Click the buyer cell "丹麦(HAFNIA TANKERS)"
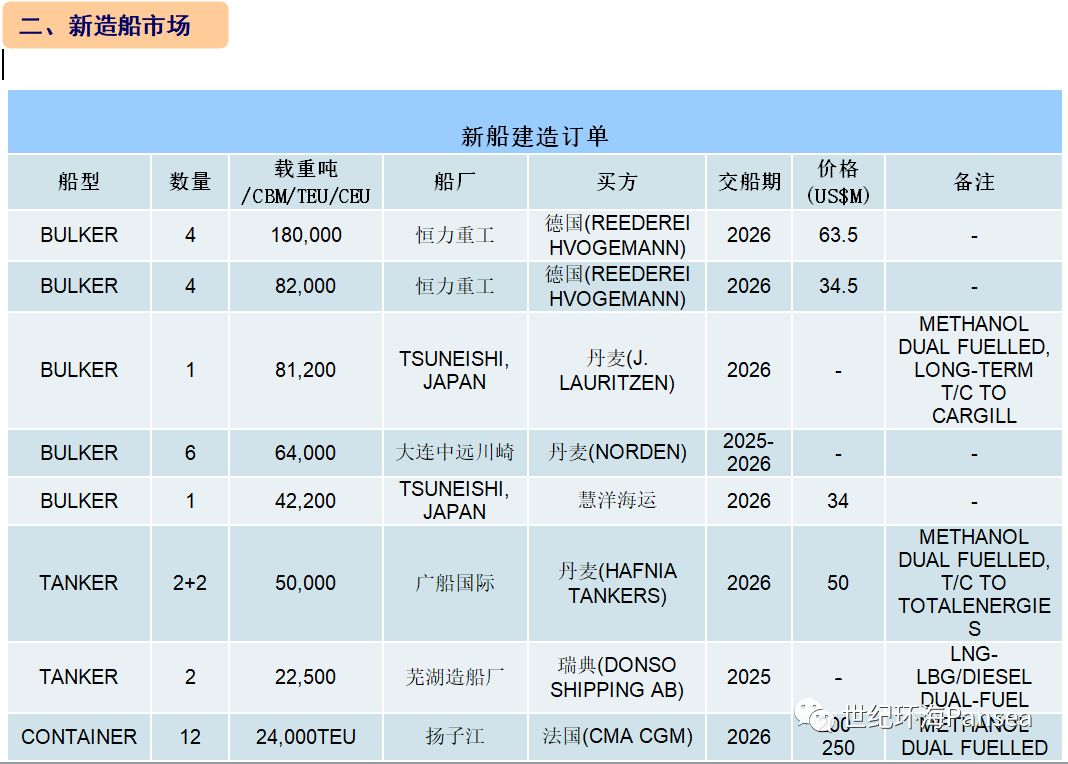The width and height of the screenshot is (1068, 764). (x=617, y=583)
